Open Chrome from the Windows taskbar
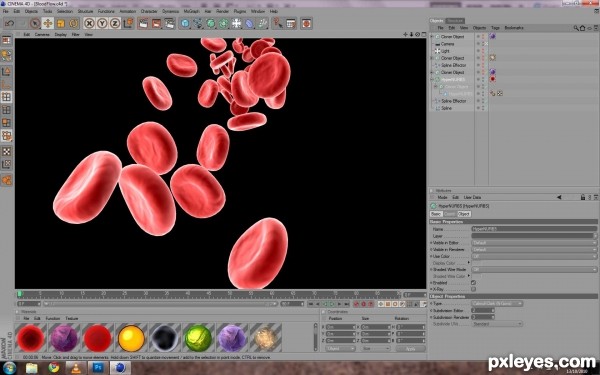 pyautogui.click(x=54, y=368)
